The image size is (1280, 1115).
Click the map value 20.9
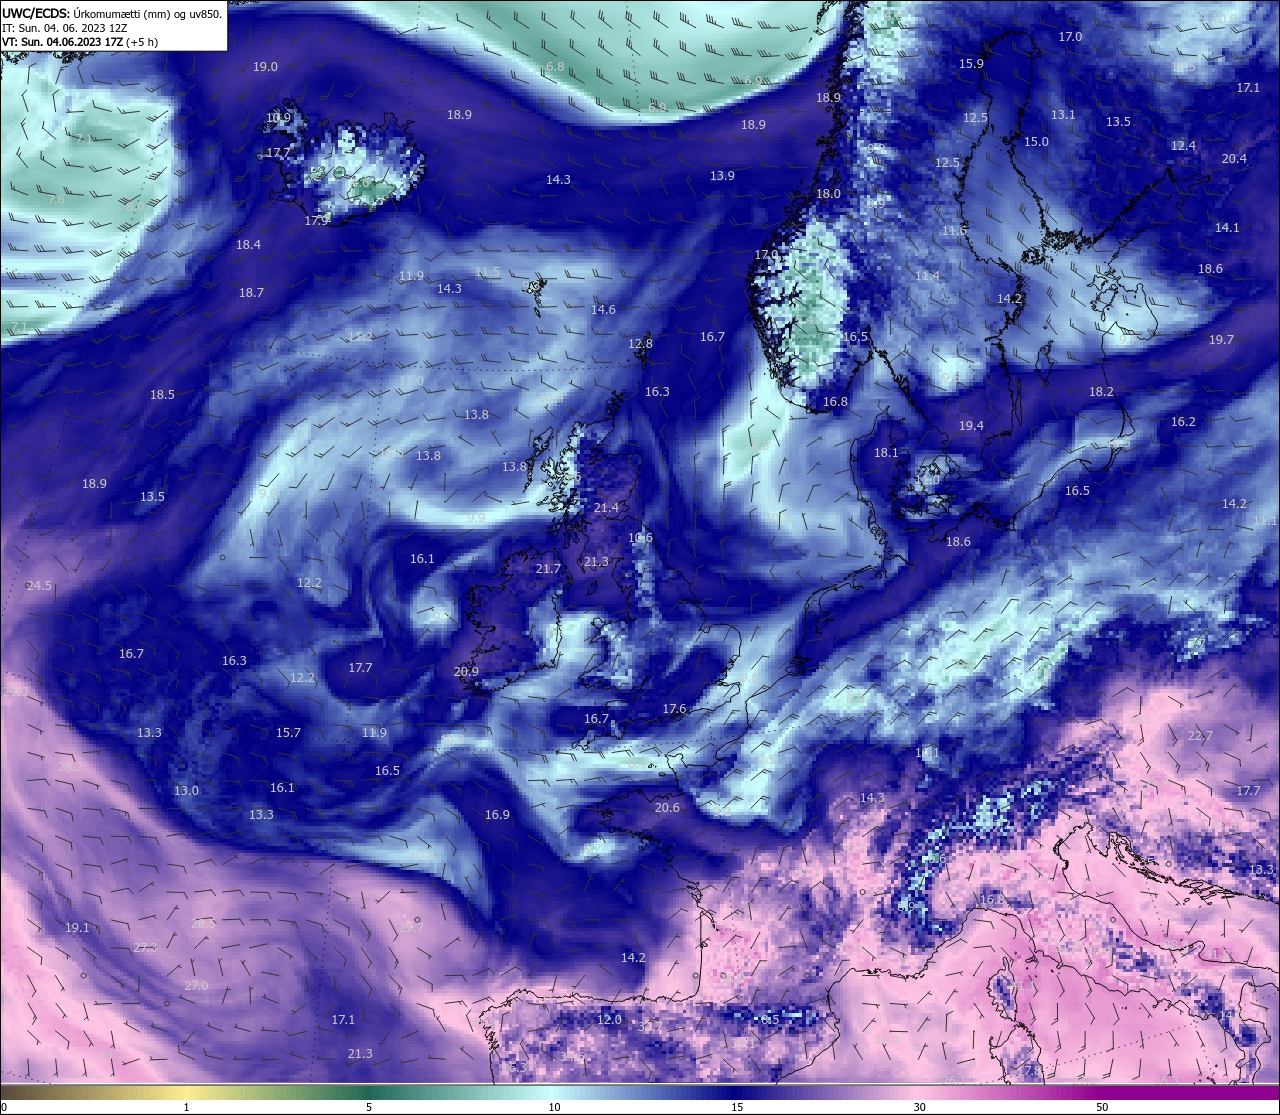point(466,672)
